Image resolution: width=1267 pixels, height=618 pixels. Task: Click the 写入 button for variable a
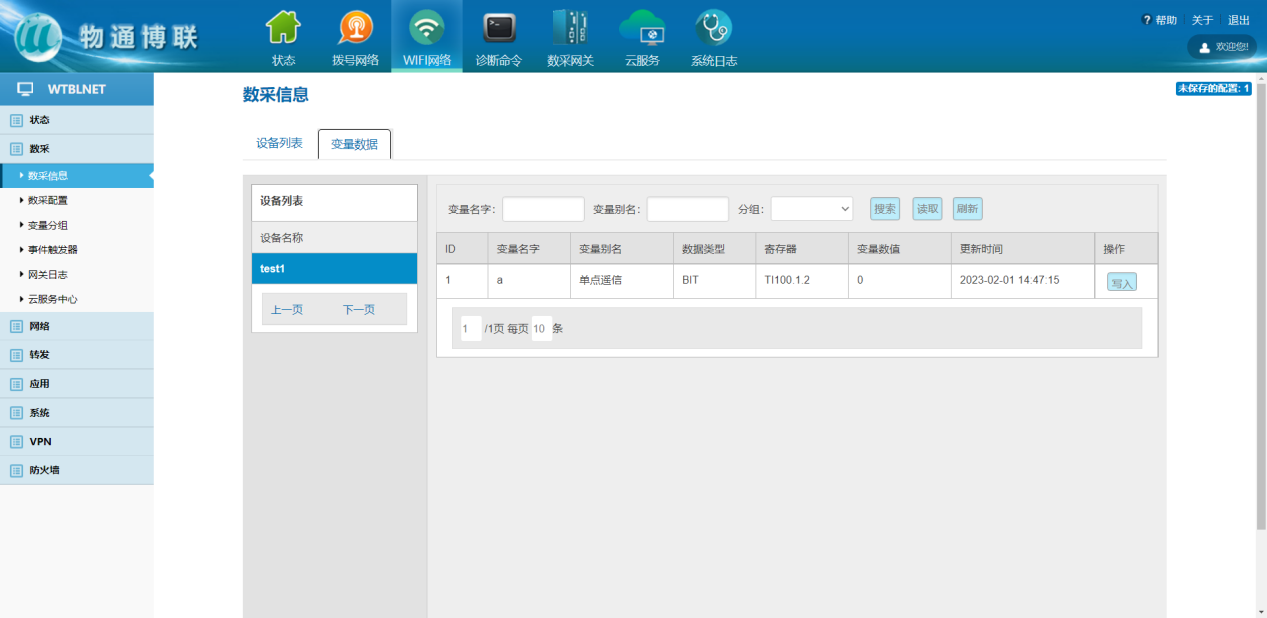tap(1121, 283)
